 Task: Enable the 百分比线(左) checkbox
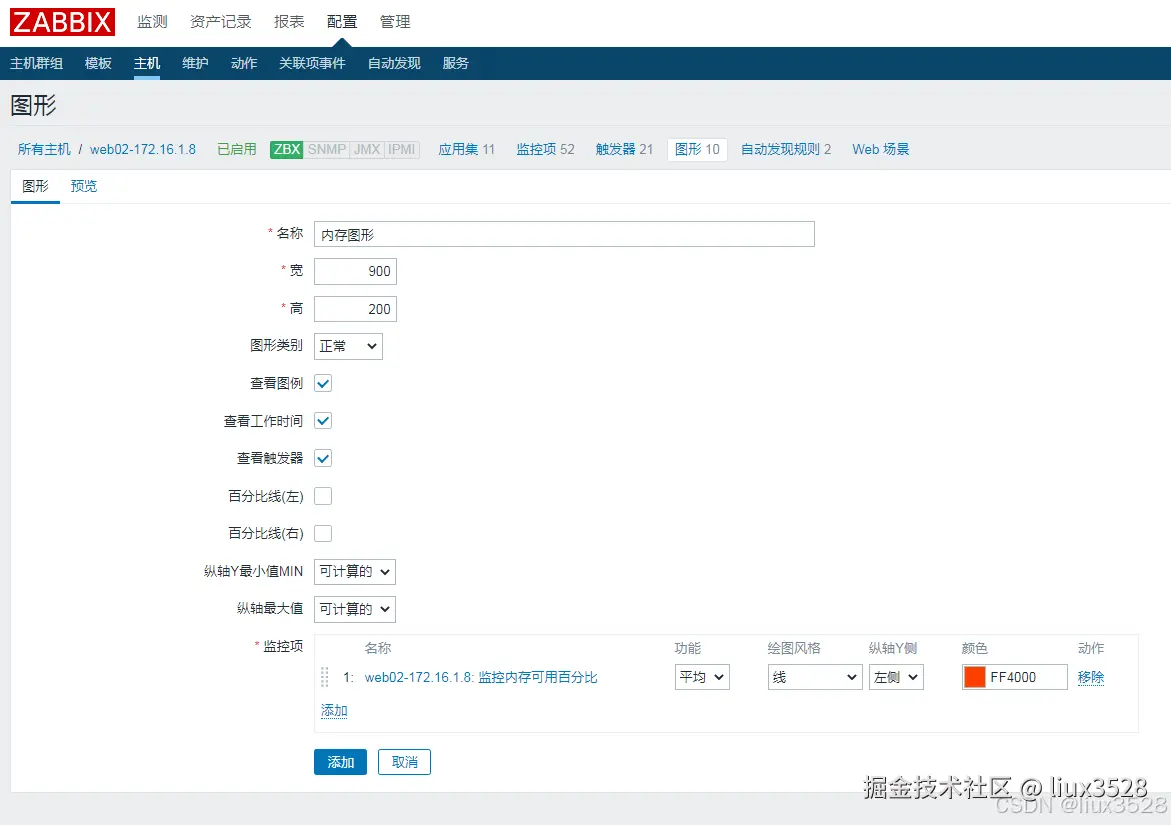point(322,495)
